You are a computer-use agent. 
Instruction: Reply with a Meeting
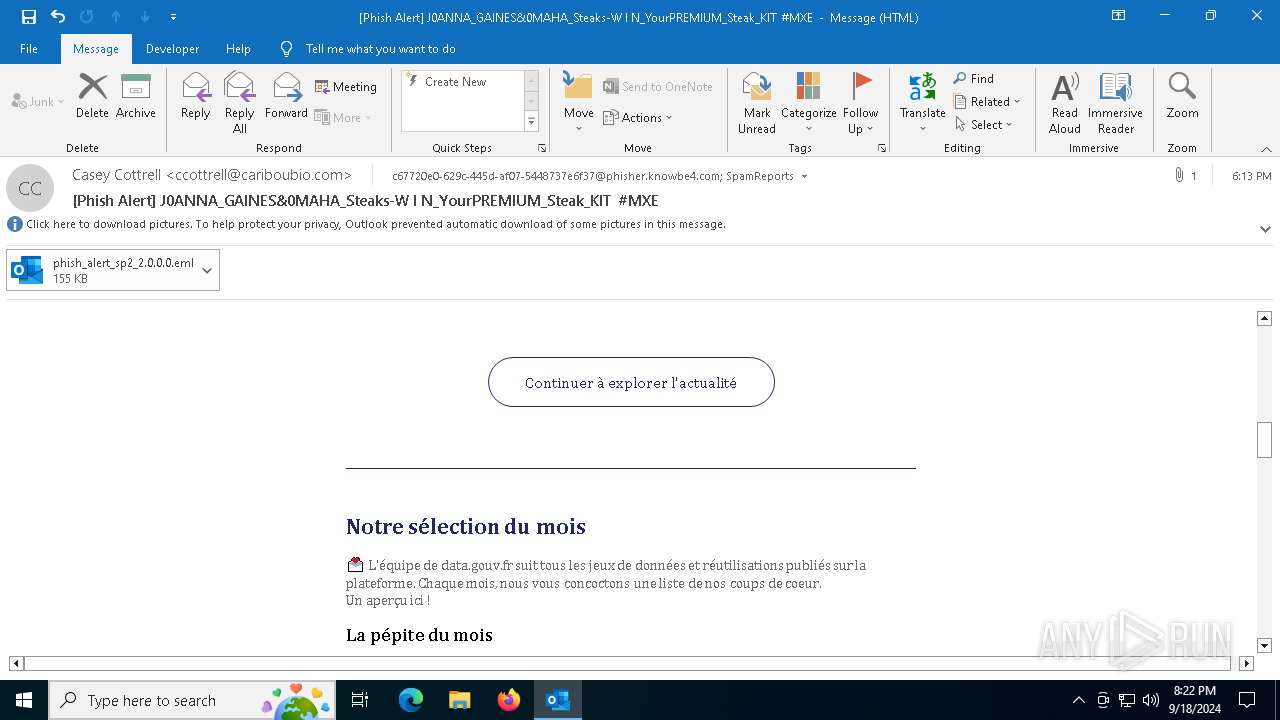pyautogui.click(x=346, y=87)
